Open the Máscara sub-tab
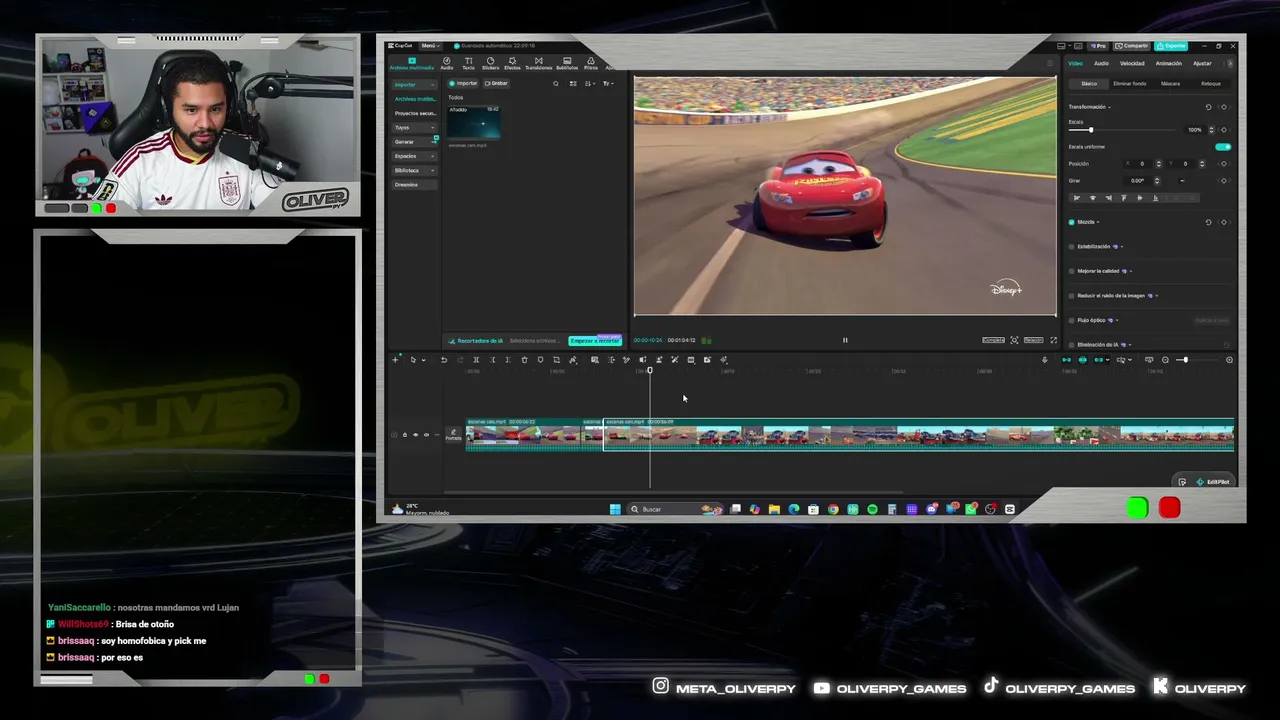 [x=1170, y=84]
